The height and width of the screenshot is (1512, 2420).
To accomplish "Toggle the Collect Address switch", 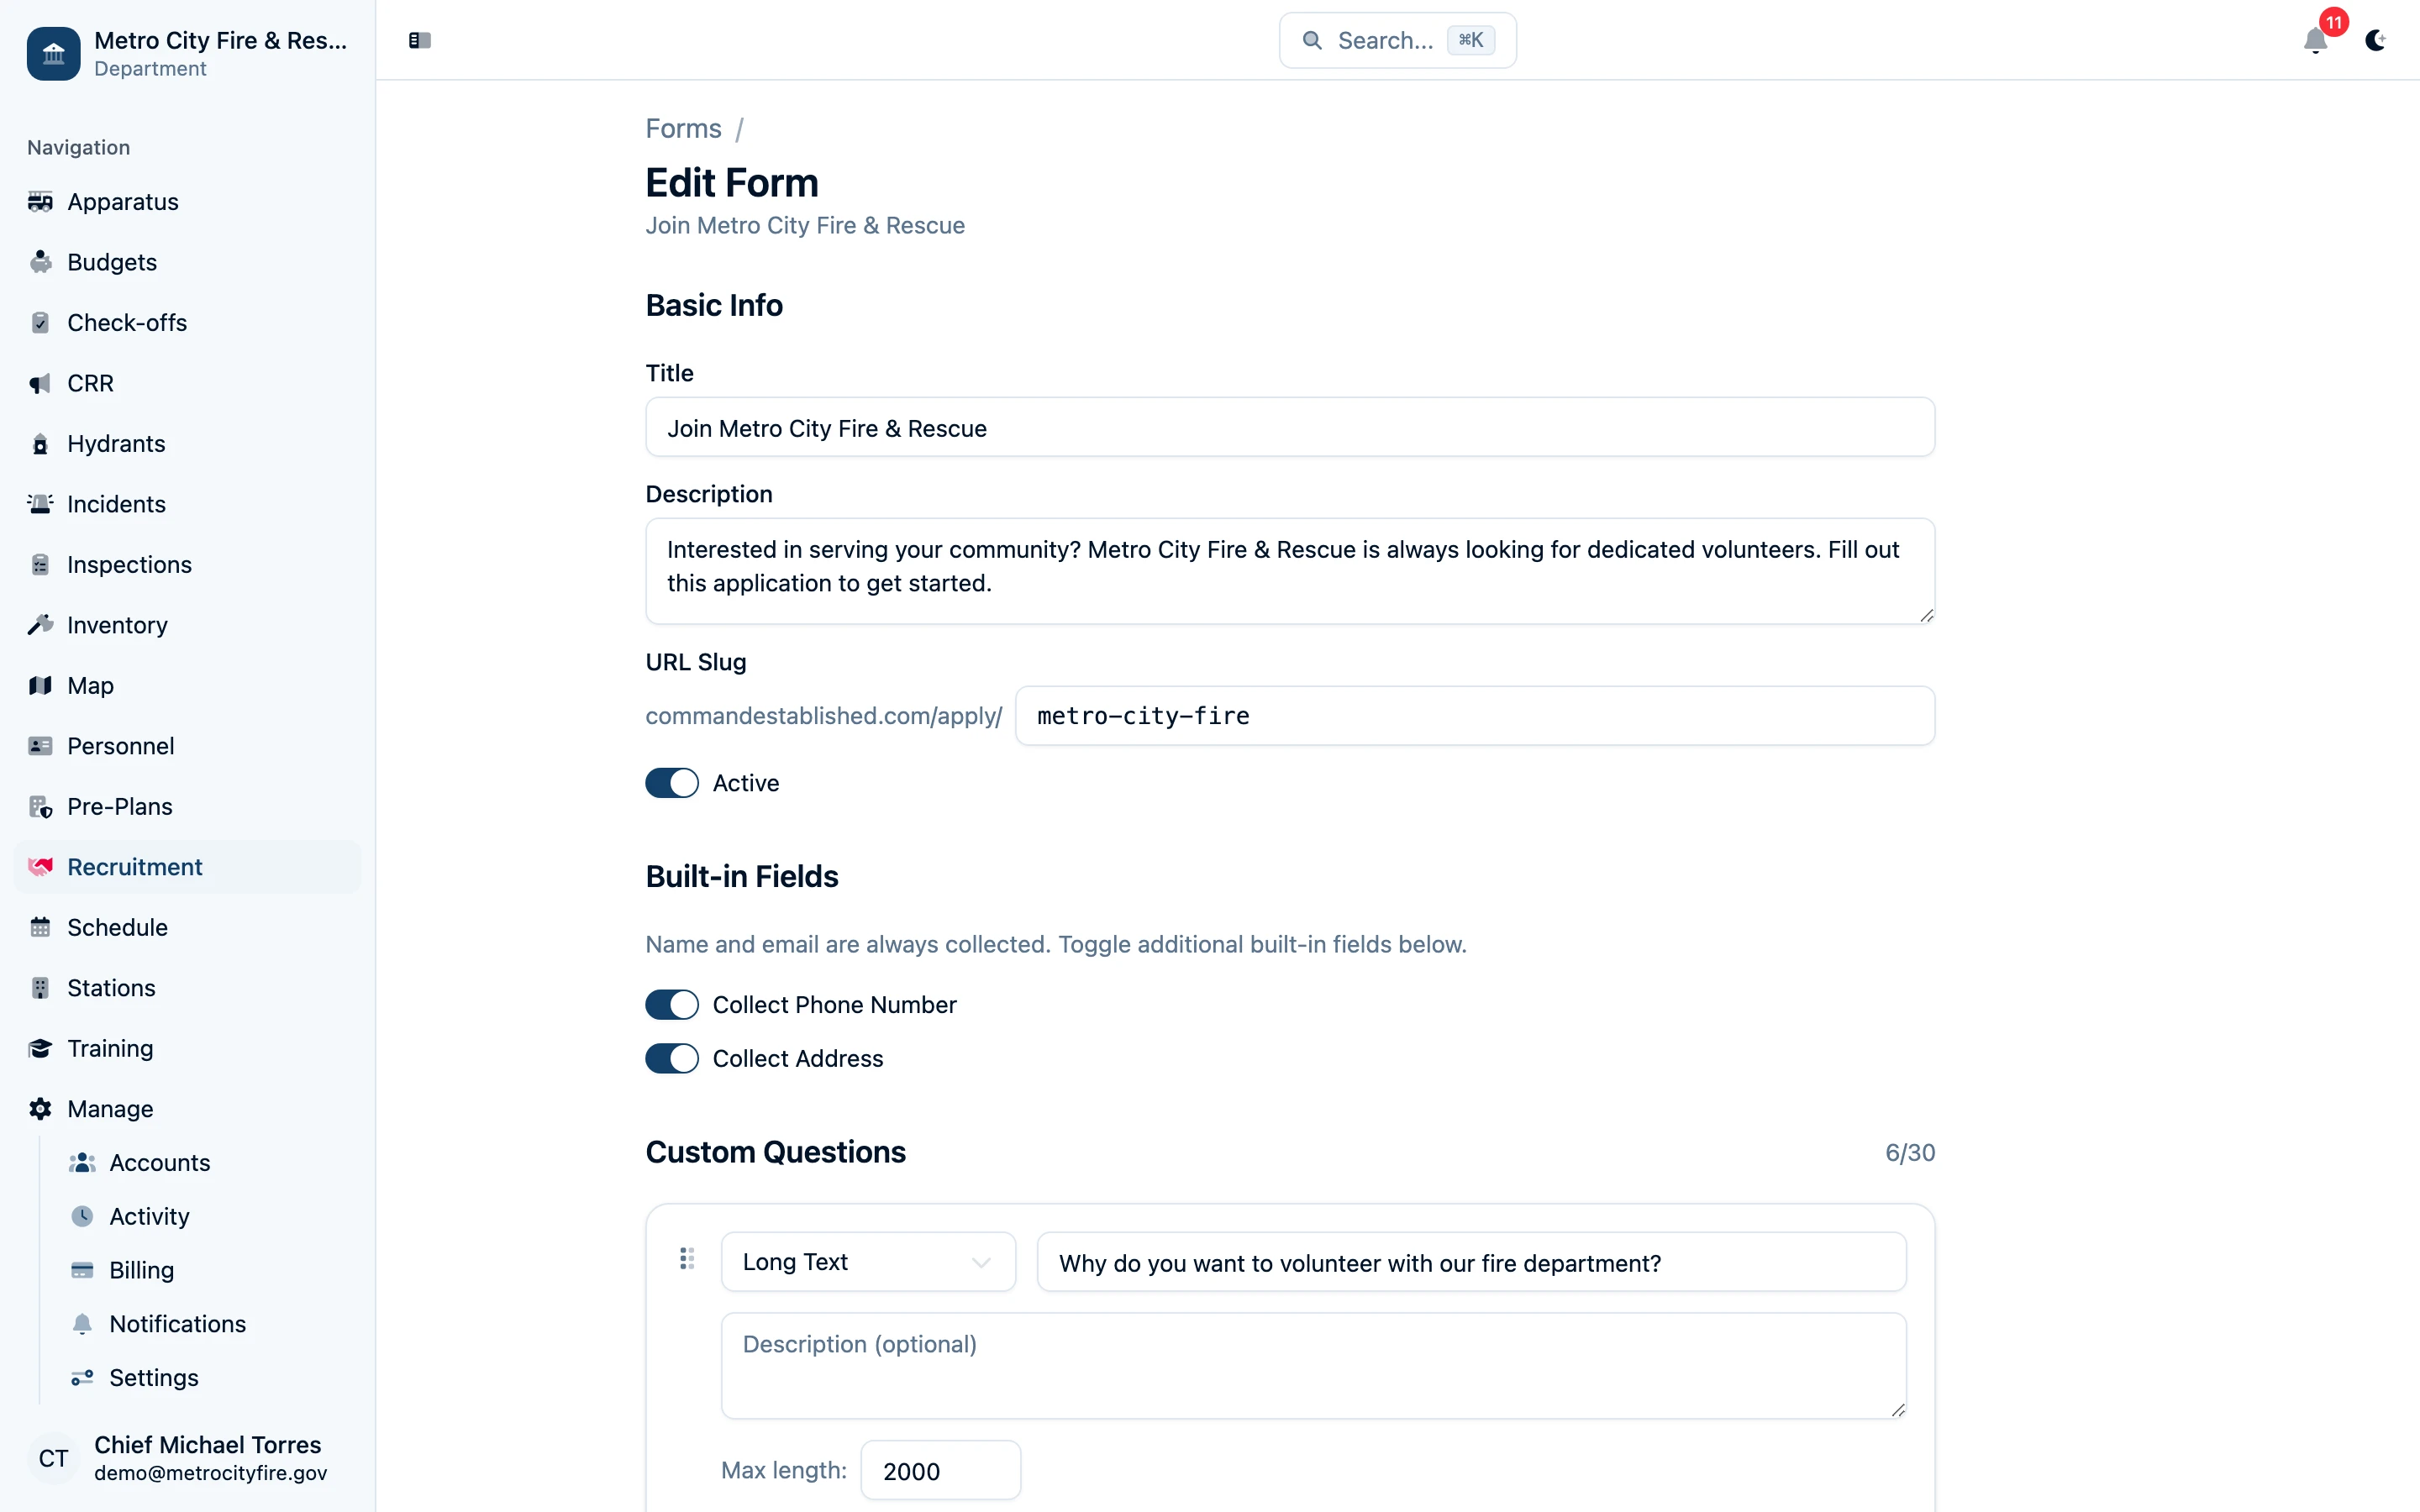I will pos(672,1059).
